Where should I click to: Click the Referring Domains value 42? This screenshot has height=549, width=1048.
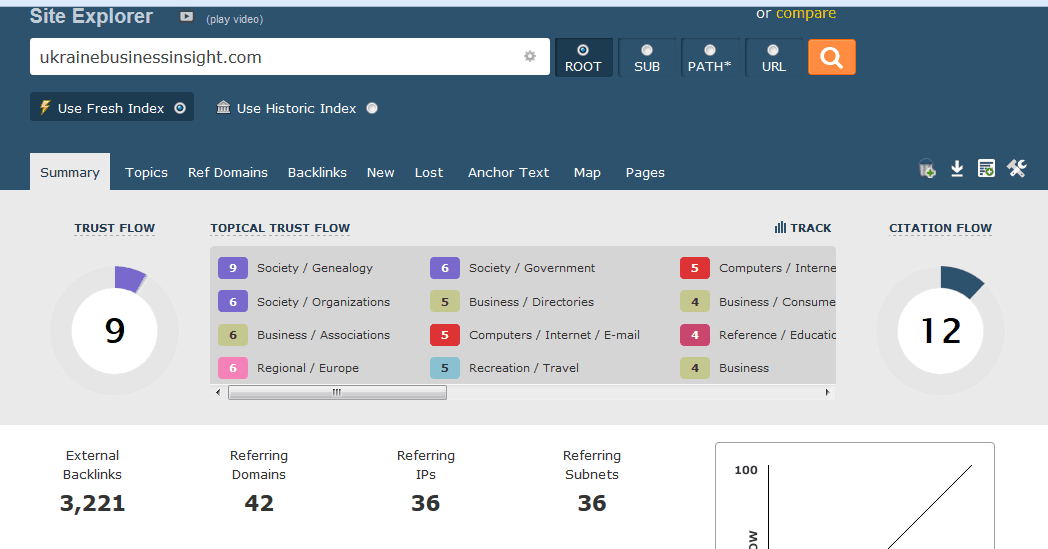[259, 503]
